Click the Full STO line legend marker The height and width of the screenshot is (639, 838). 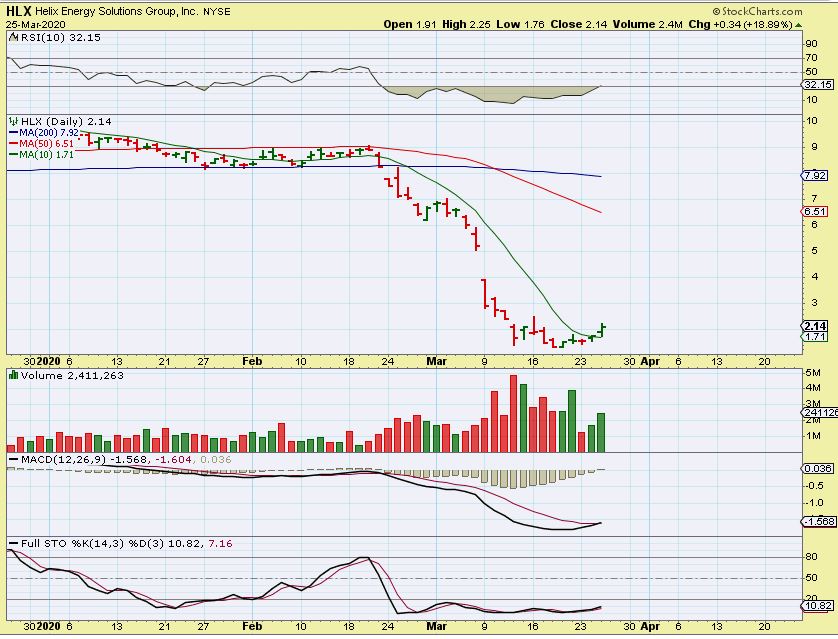[13, 544]
